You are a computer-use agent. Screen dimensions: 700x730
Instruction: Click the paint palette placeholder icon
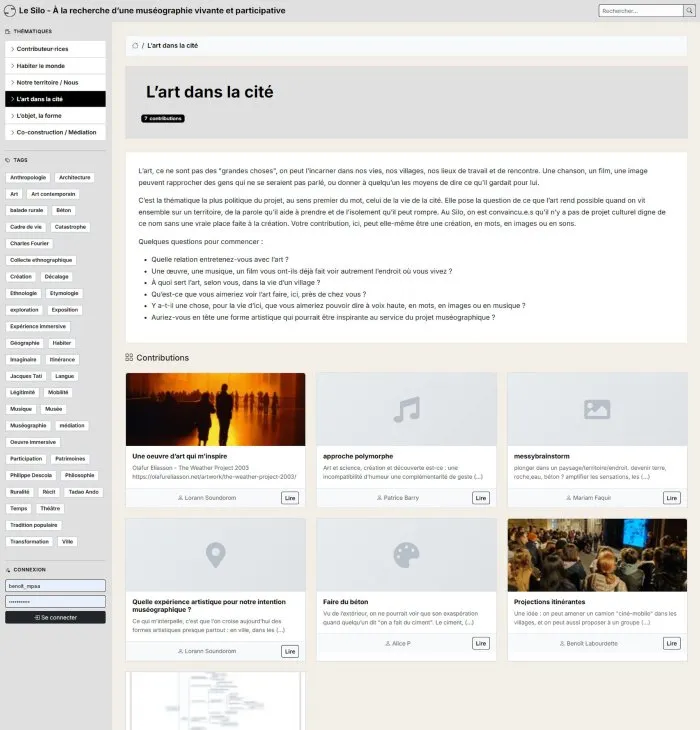click(406, 554)
